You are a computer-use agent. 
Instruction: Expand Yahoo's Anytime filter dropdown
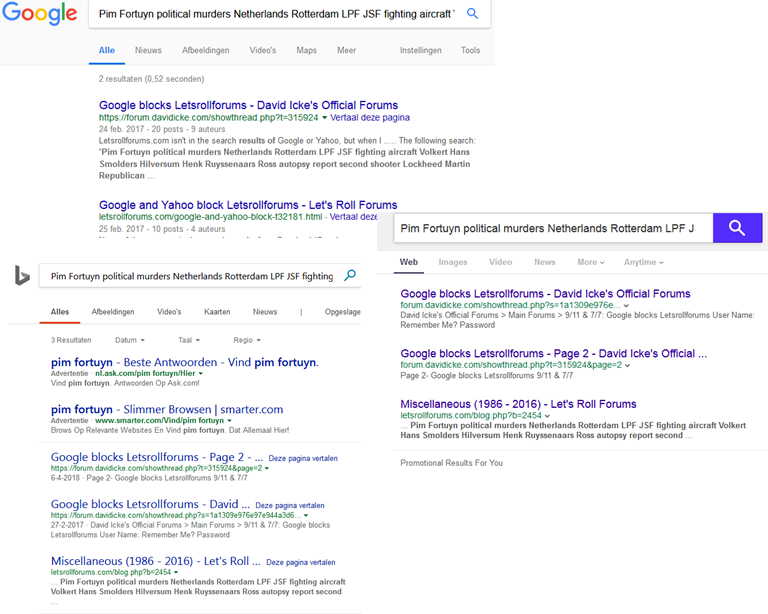point(644,262)
